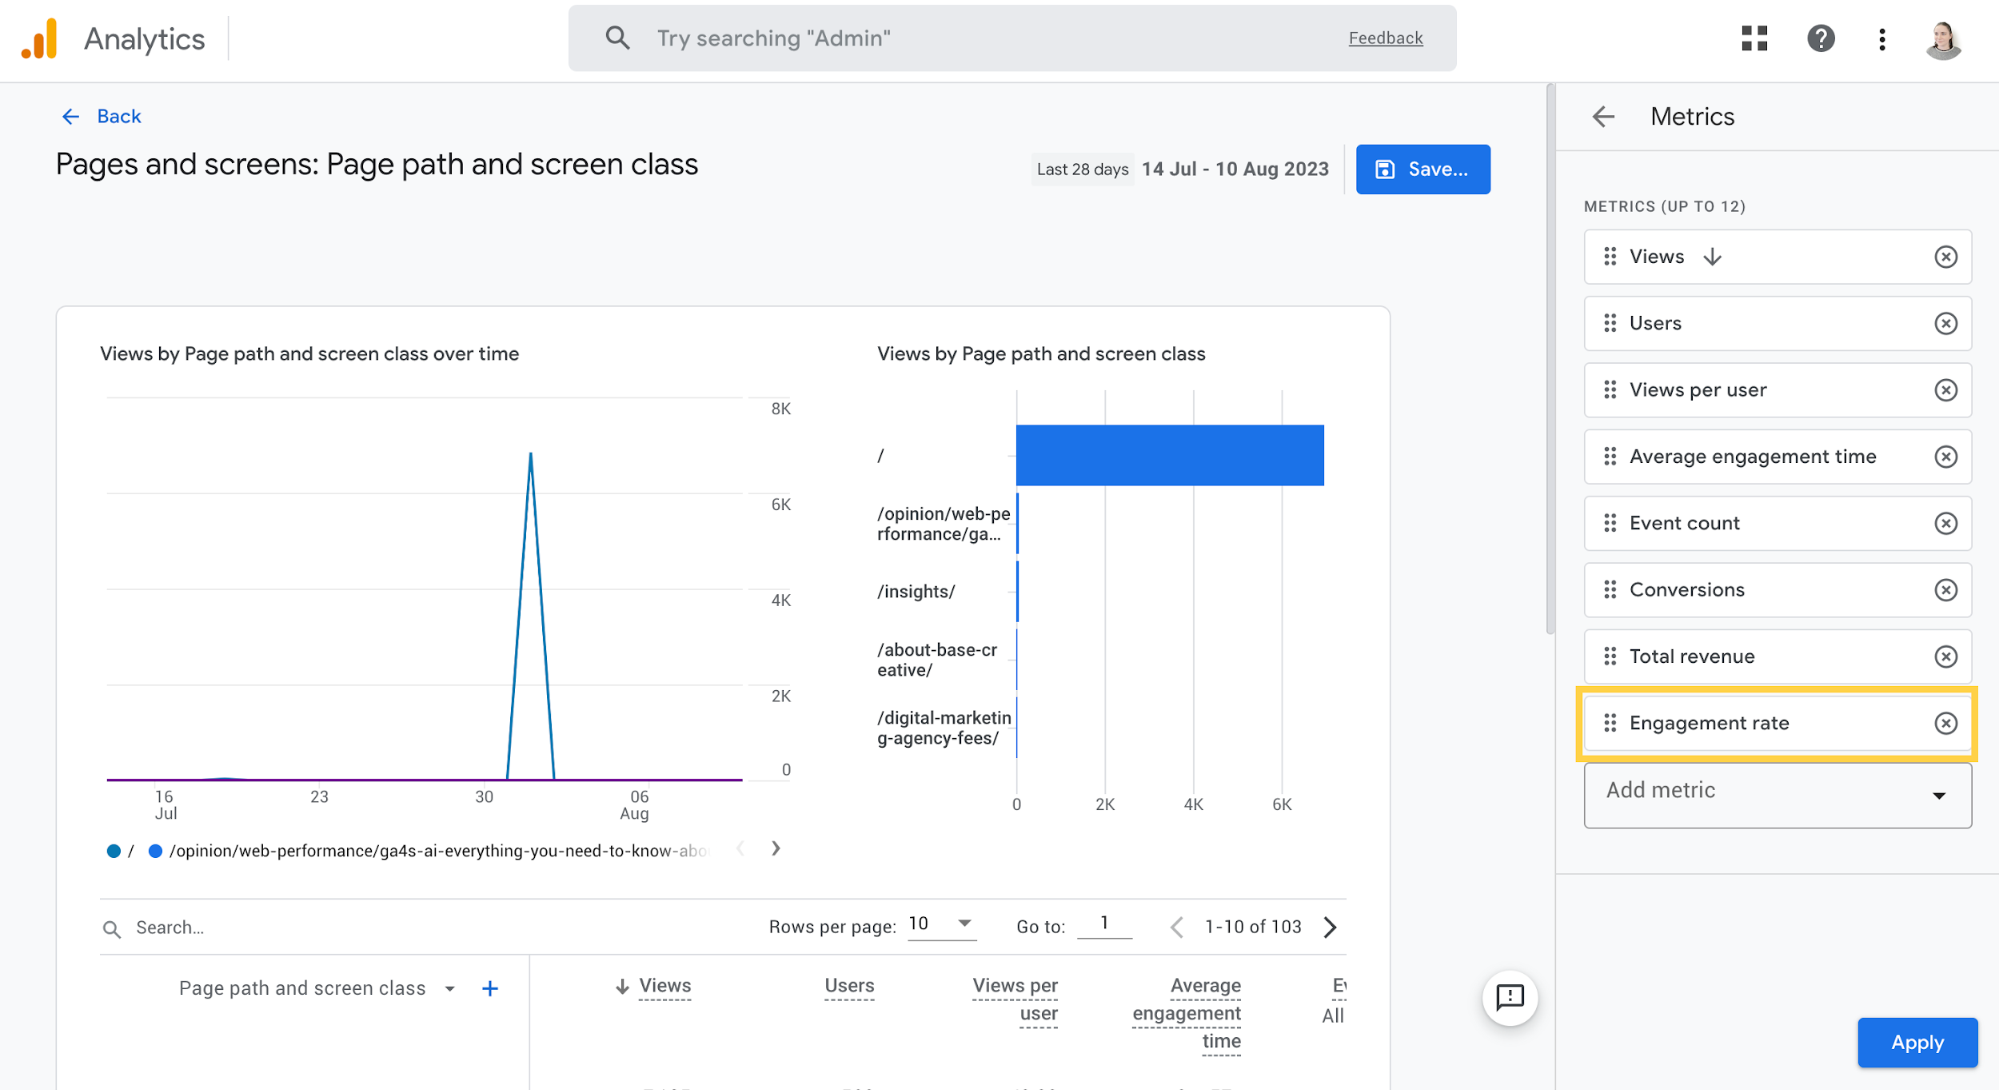The width and height of the screenshot is (1999, 1090).
Task: Click the Google Analytics logo
Action: point(40,38)
